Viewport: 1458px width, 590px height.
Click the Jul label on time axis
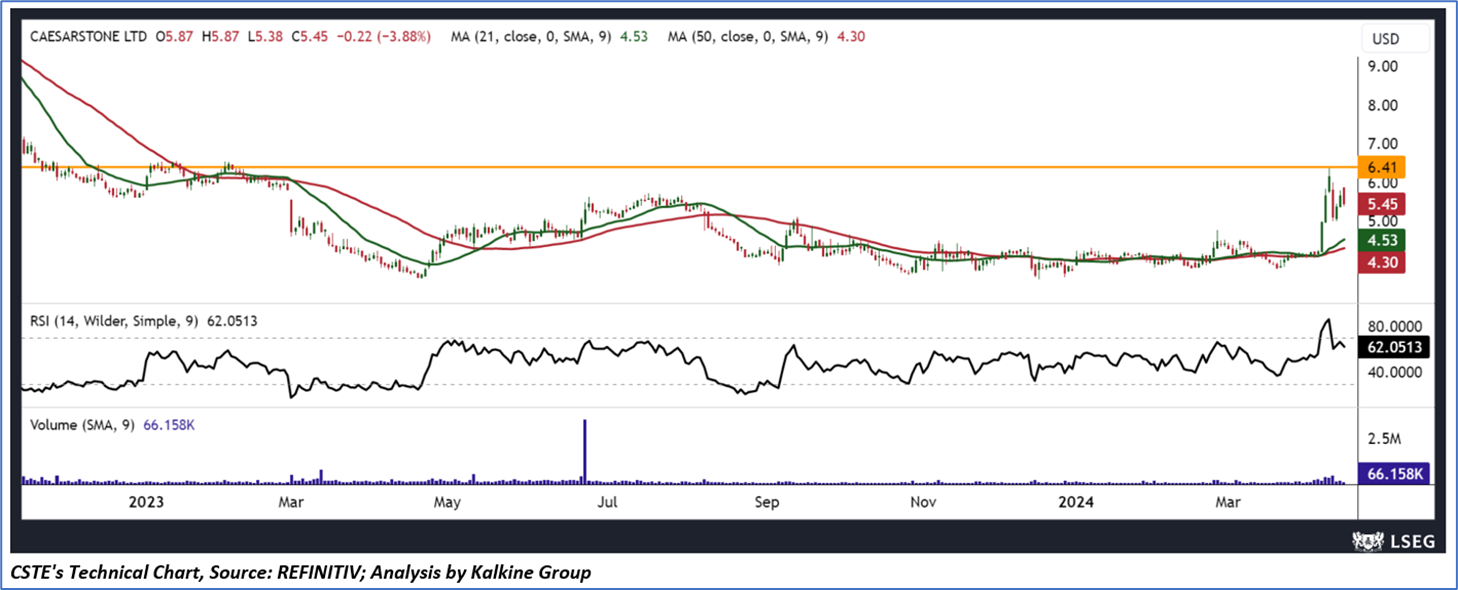click(609, 501)
